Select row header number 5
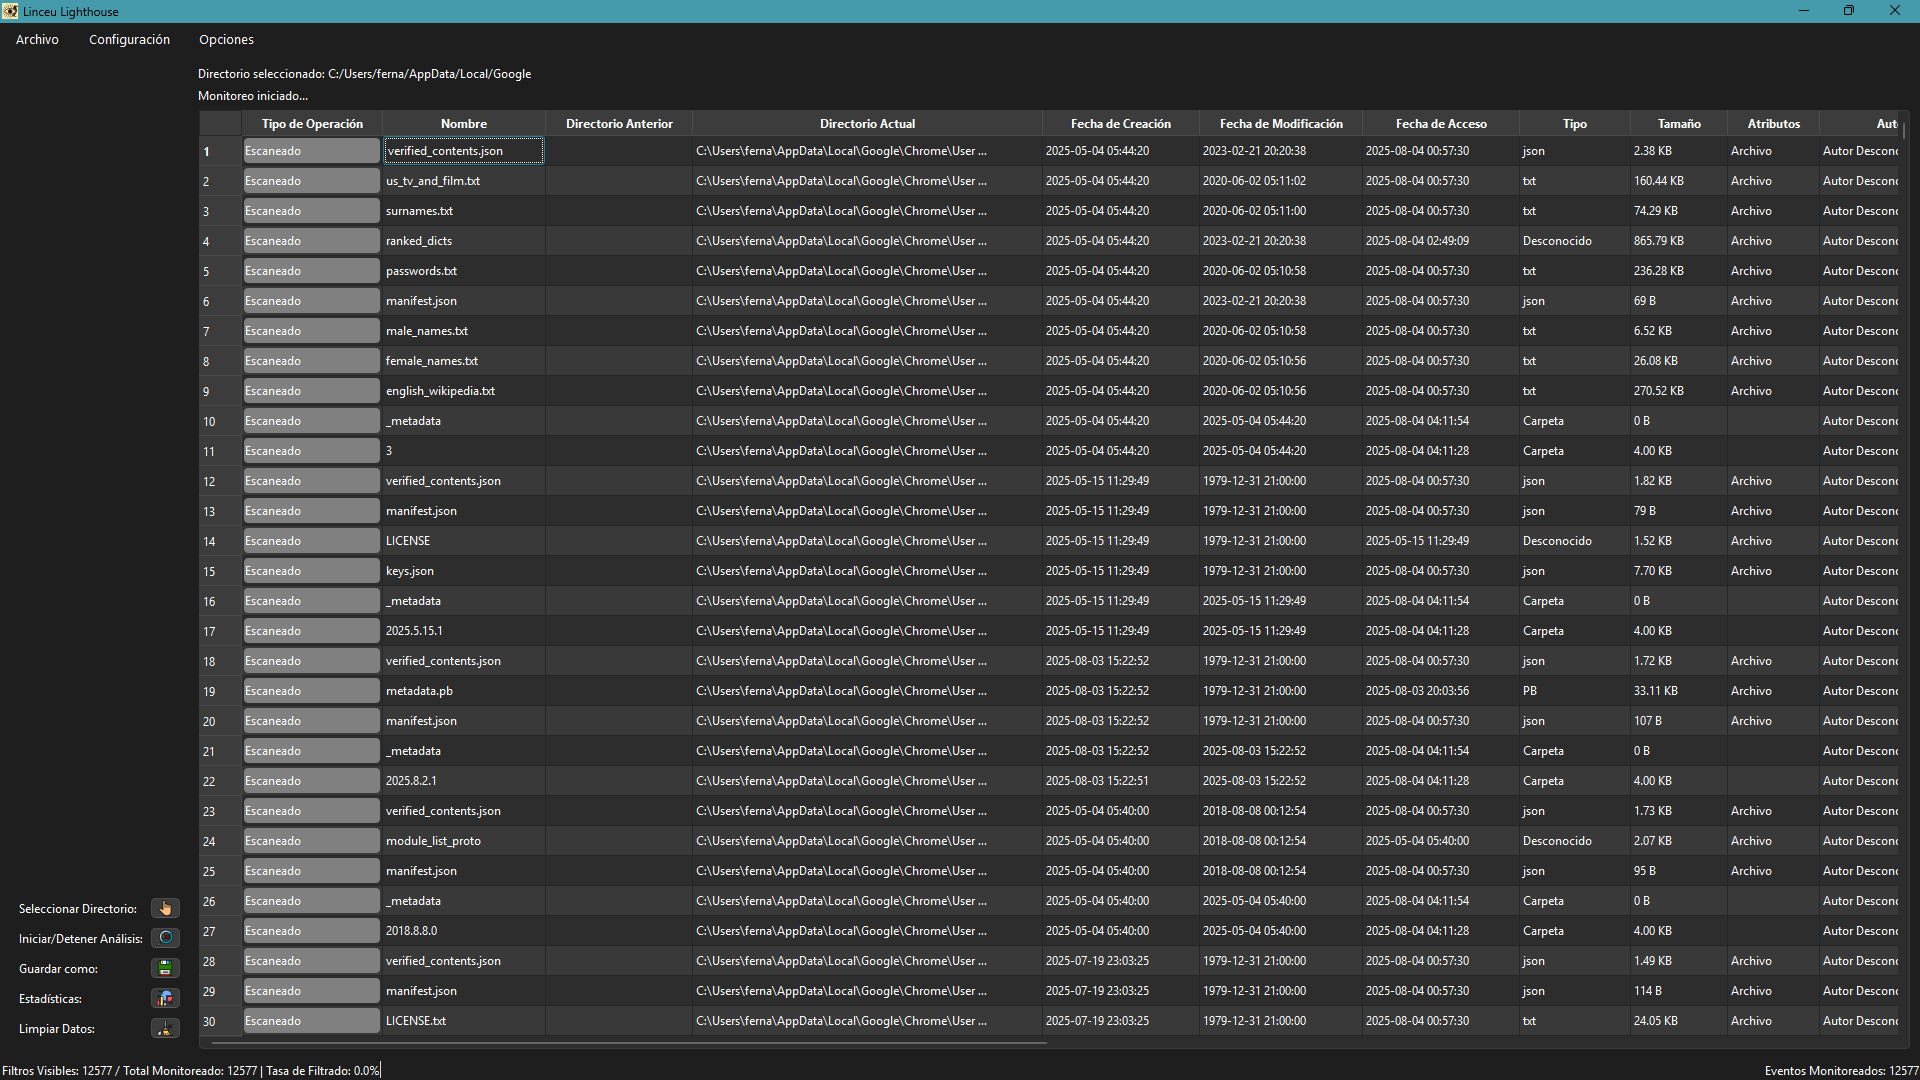This screenshot has height=1080, width=1920. pos(207,272)
